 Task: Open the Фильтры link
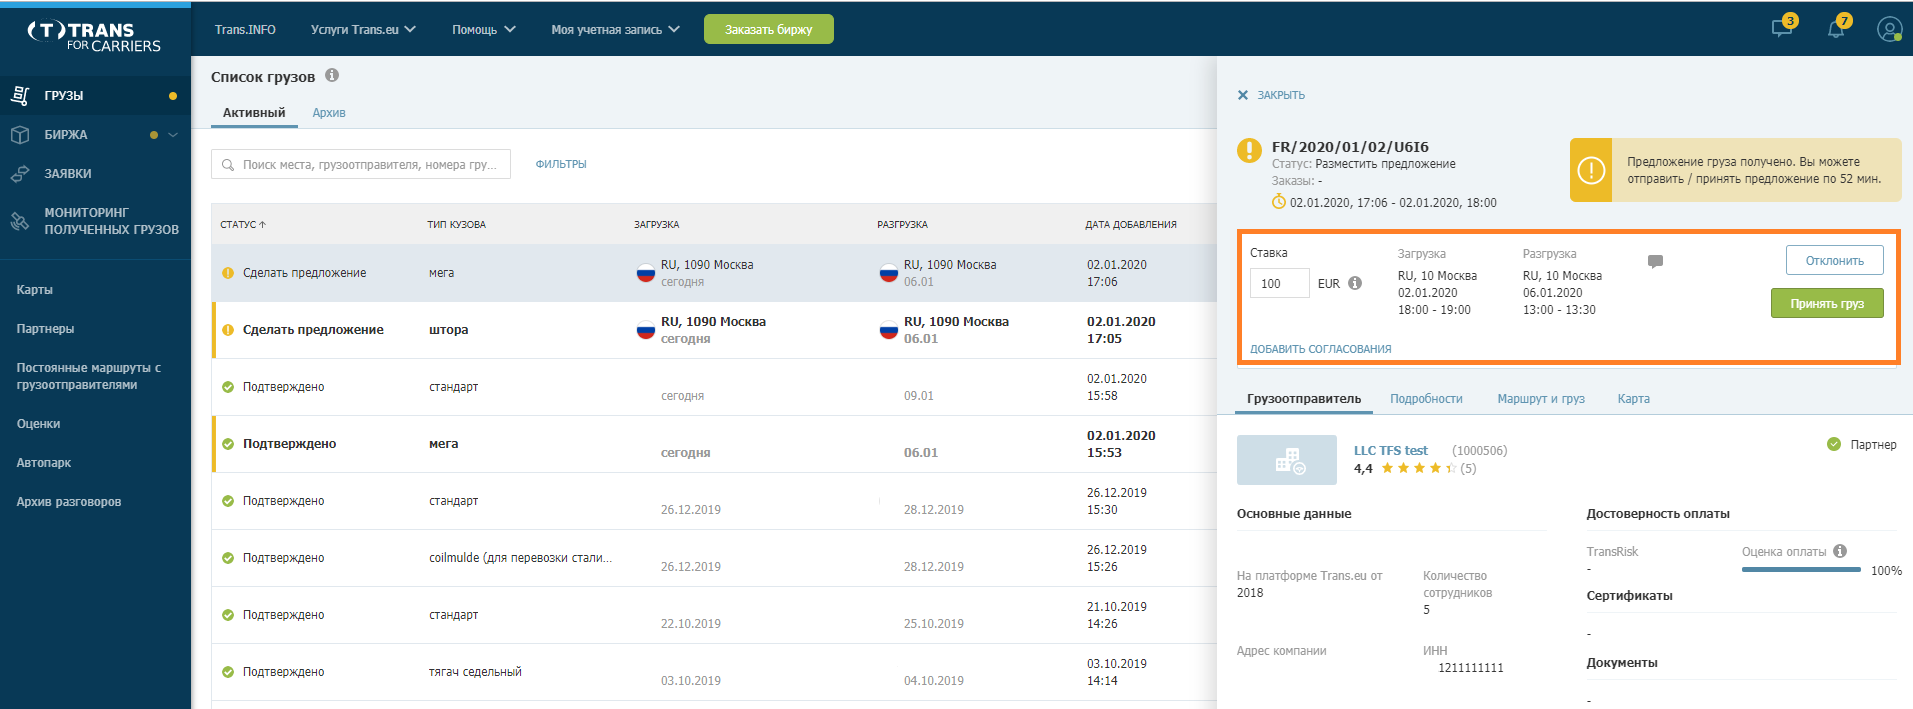[x=561, y=164]
